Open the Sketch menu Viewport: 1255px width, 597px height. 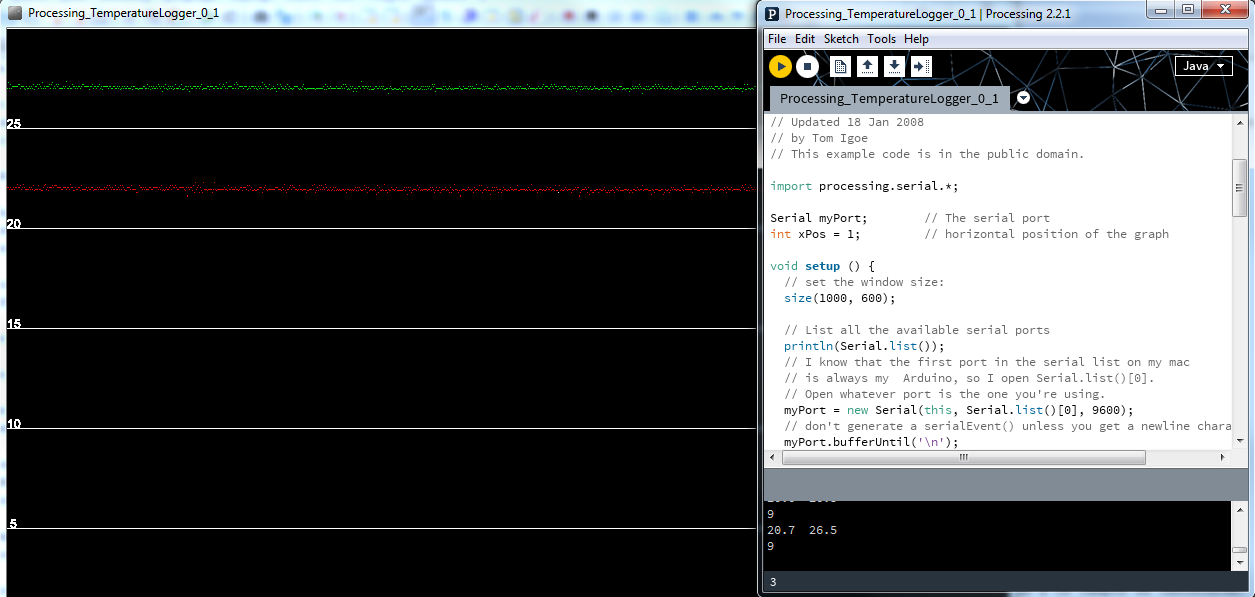point(841,39)
